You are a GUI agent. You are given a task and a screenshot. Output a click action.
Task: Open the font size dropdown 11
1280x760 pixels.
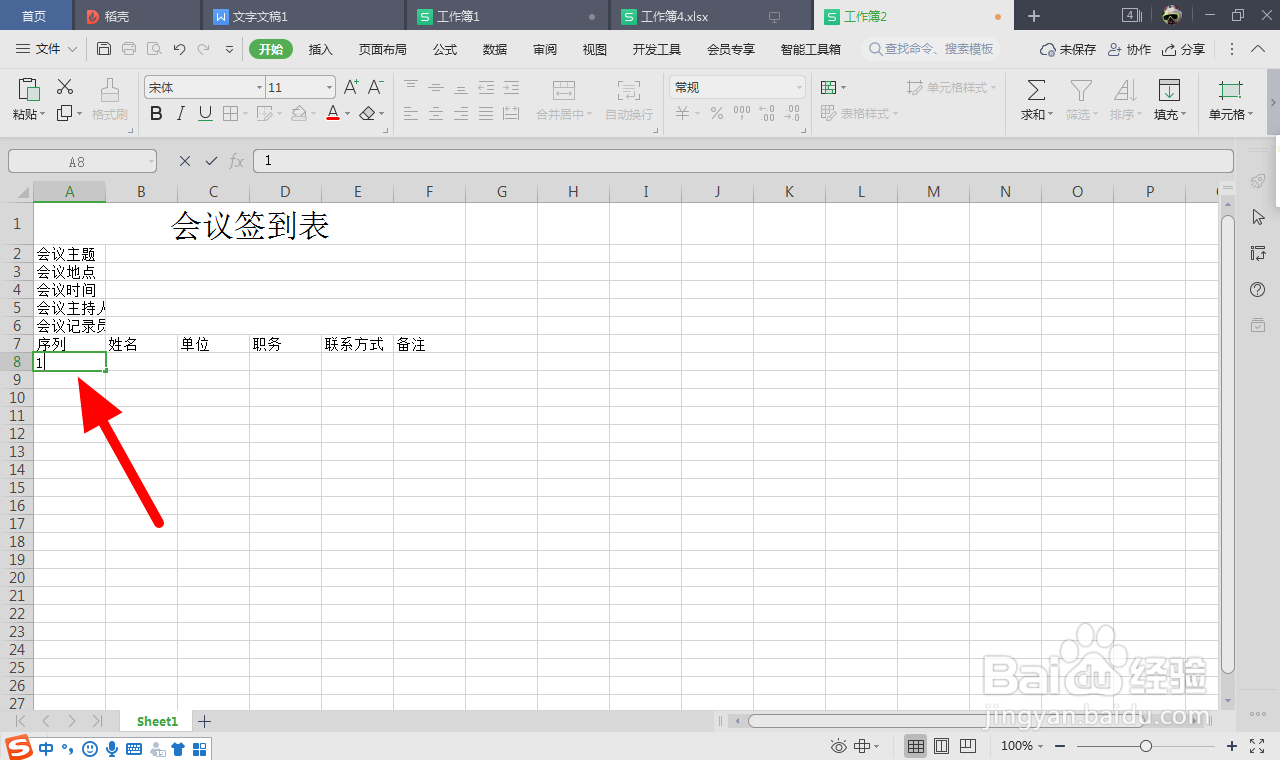(329, 88)
